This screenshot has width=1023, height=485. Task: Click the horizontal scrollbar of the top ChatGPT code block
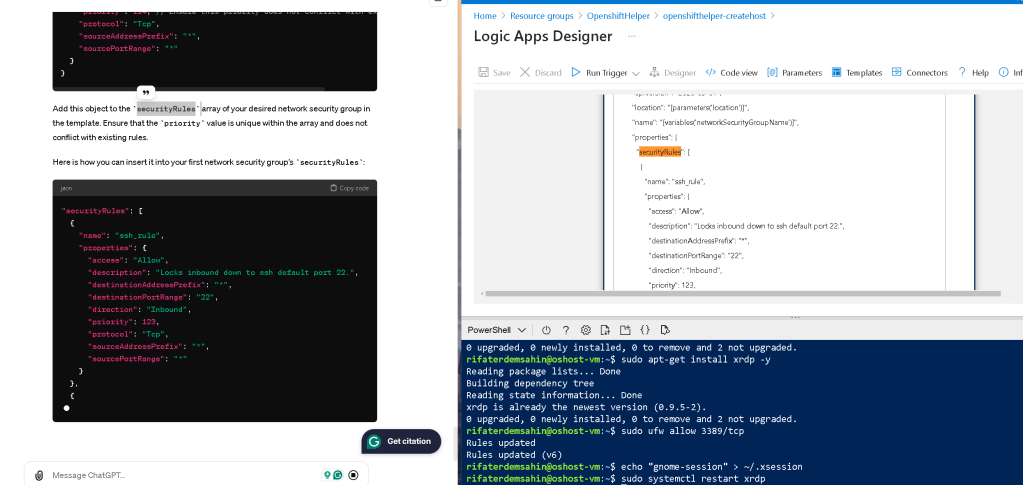(189, 88)
